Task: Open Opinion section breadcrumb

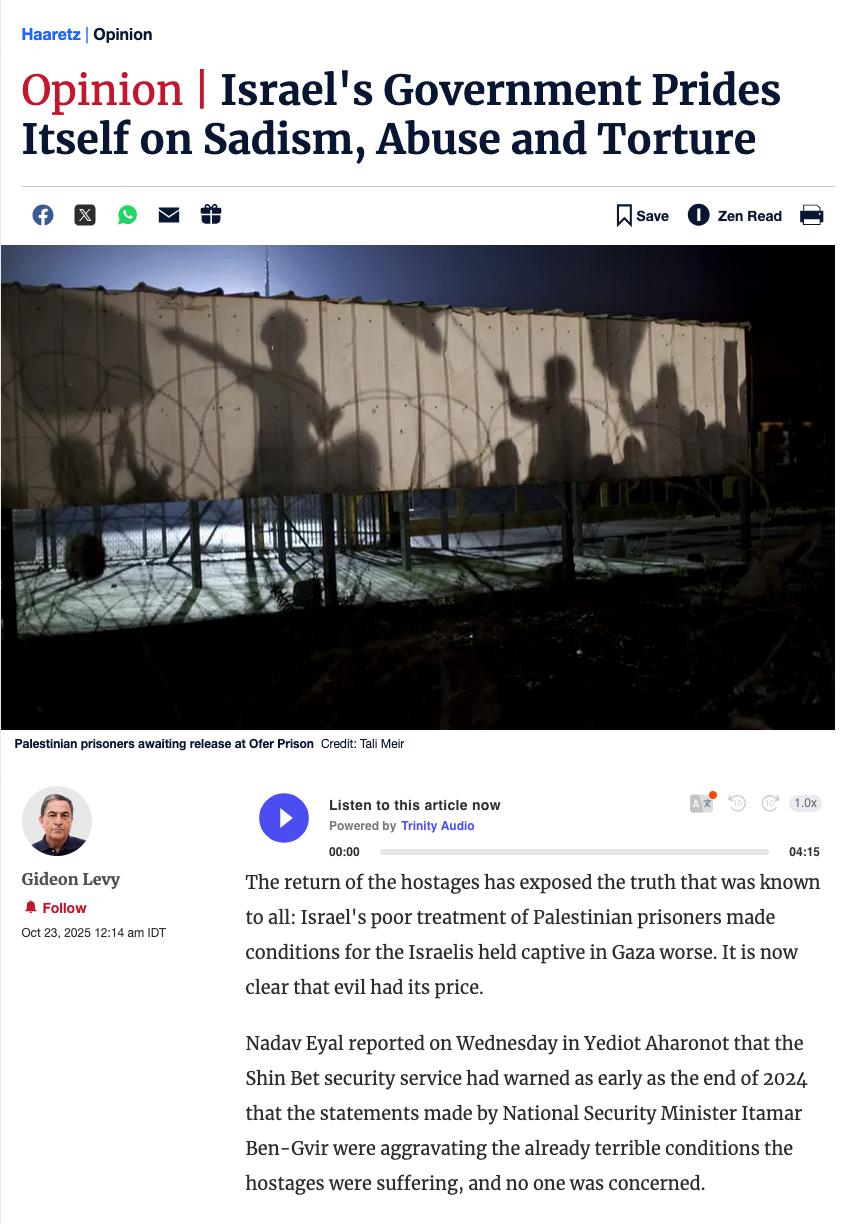Action: click(123, 35)
